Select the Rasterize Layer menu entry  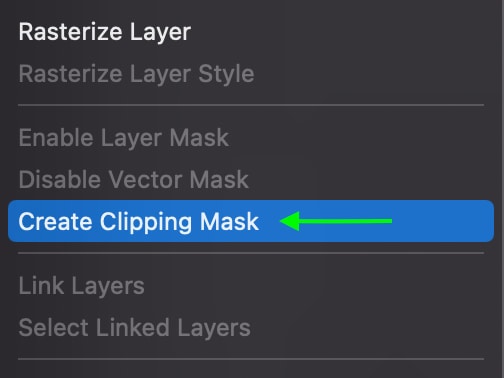point(105,32)
